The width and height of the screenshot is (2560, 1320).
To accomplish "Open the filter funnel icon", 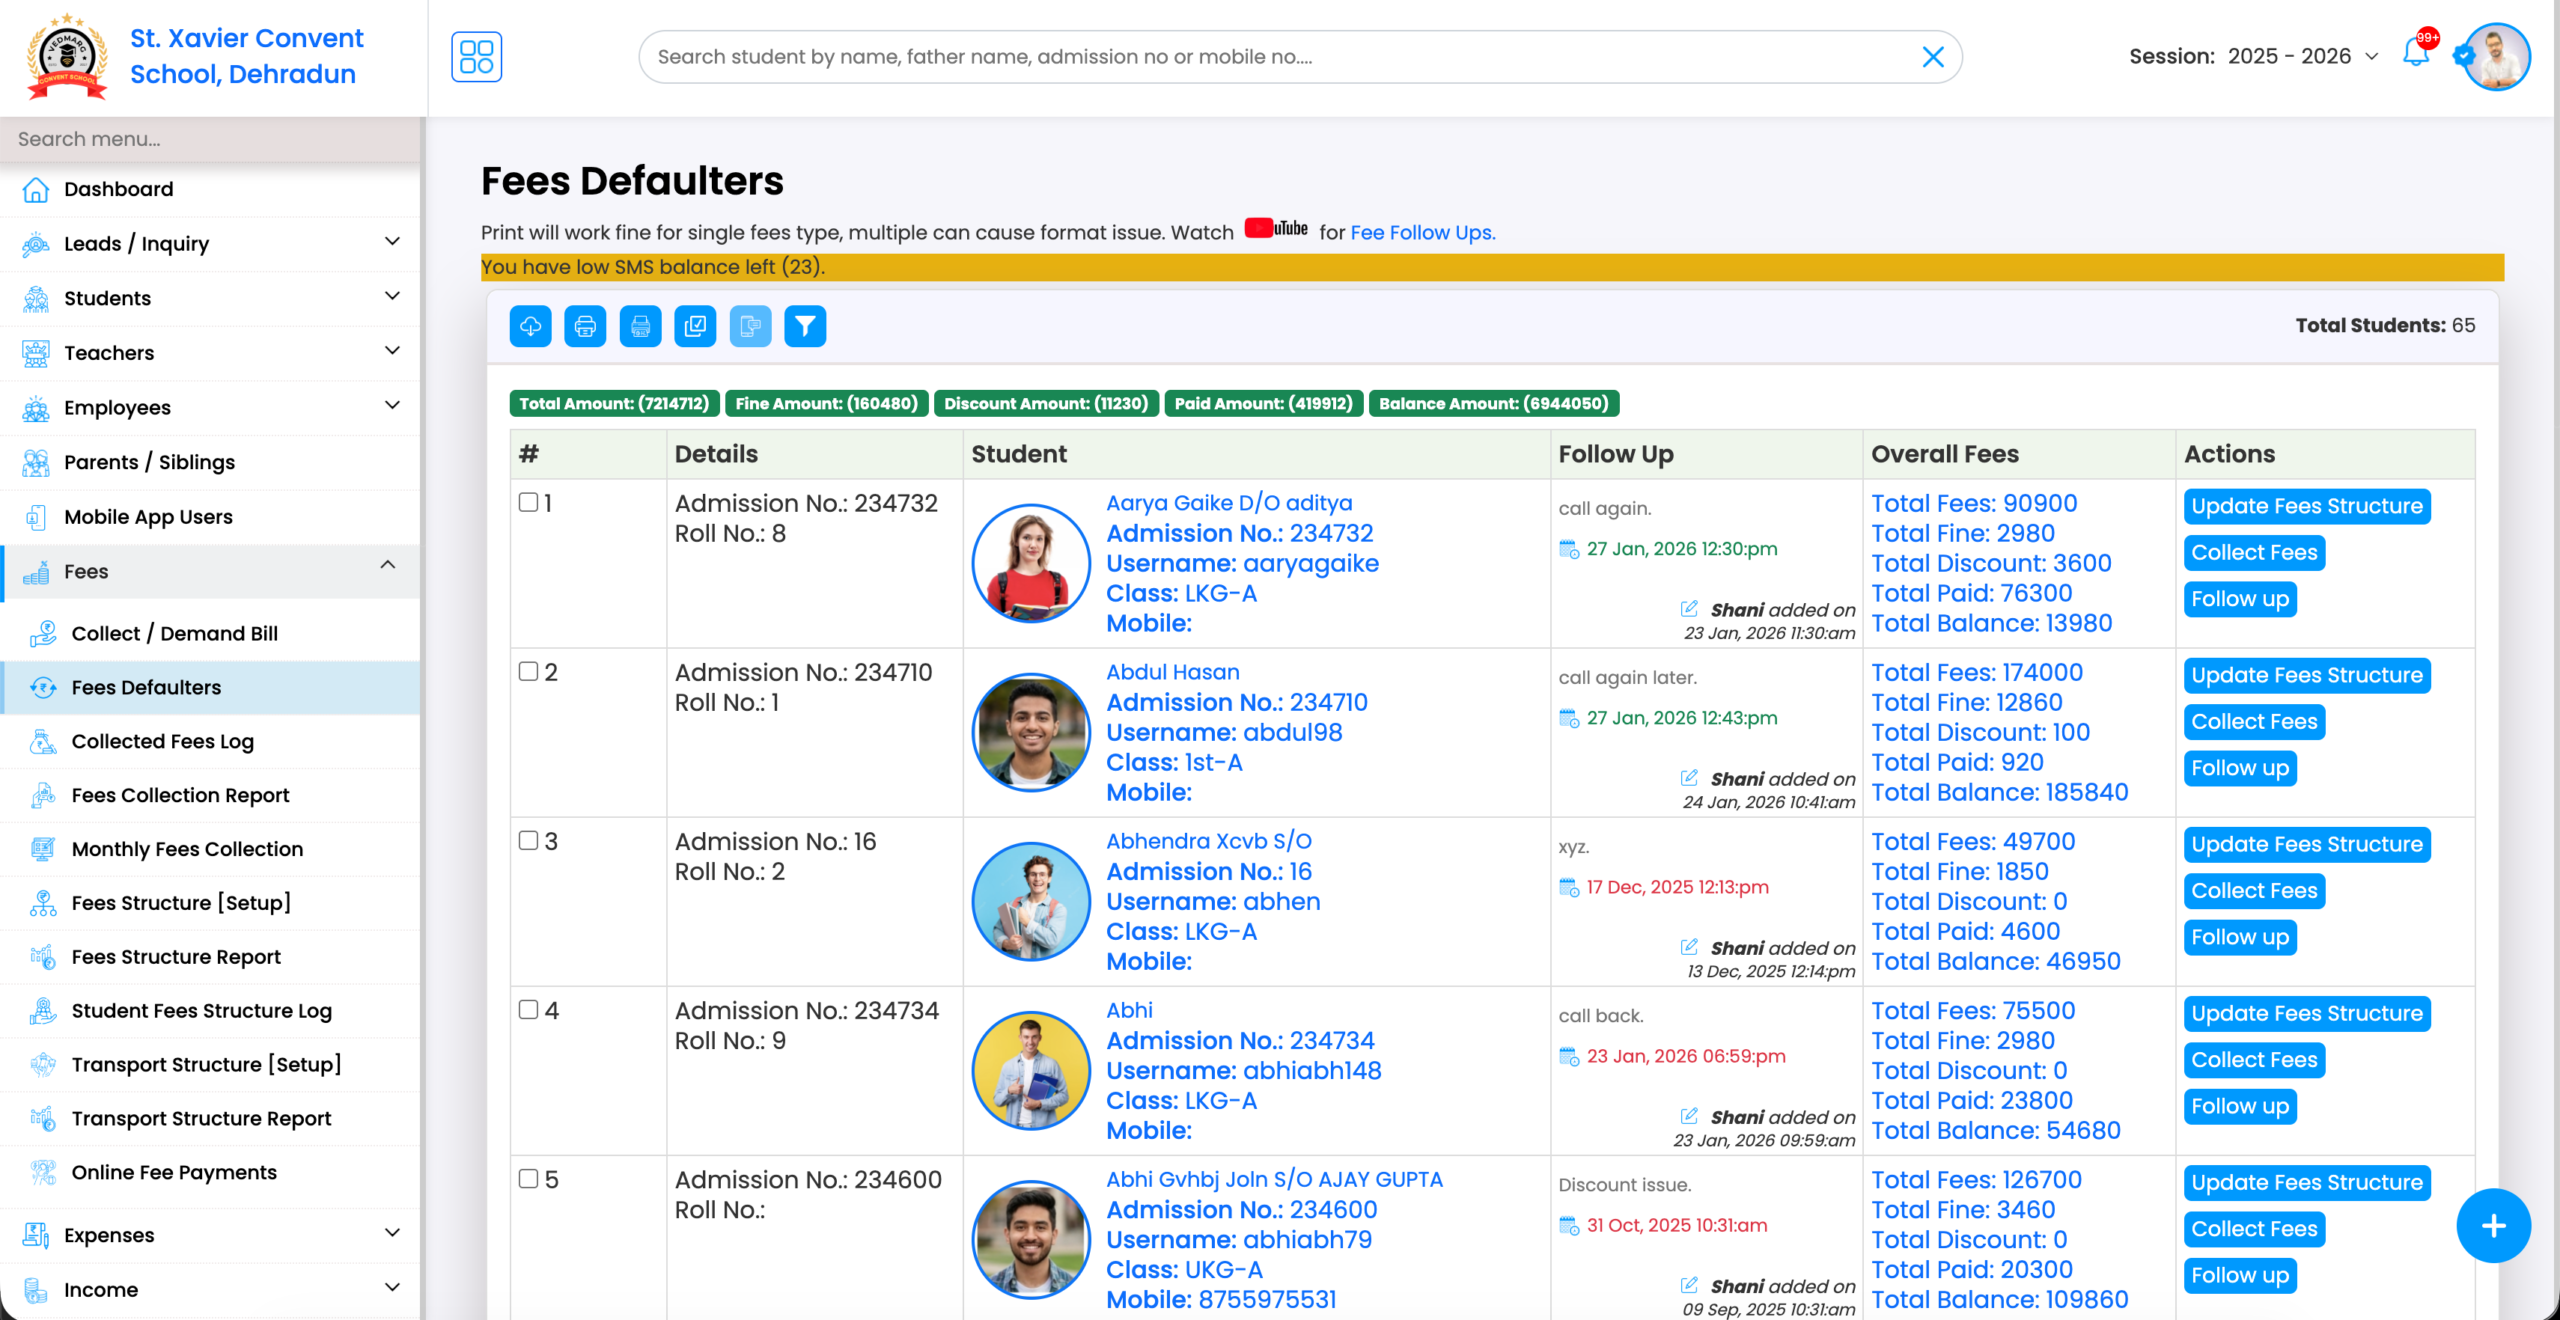I will coord(805,326).
